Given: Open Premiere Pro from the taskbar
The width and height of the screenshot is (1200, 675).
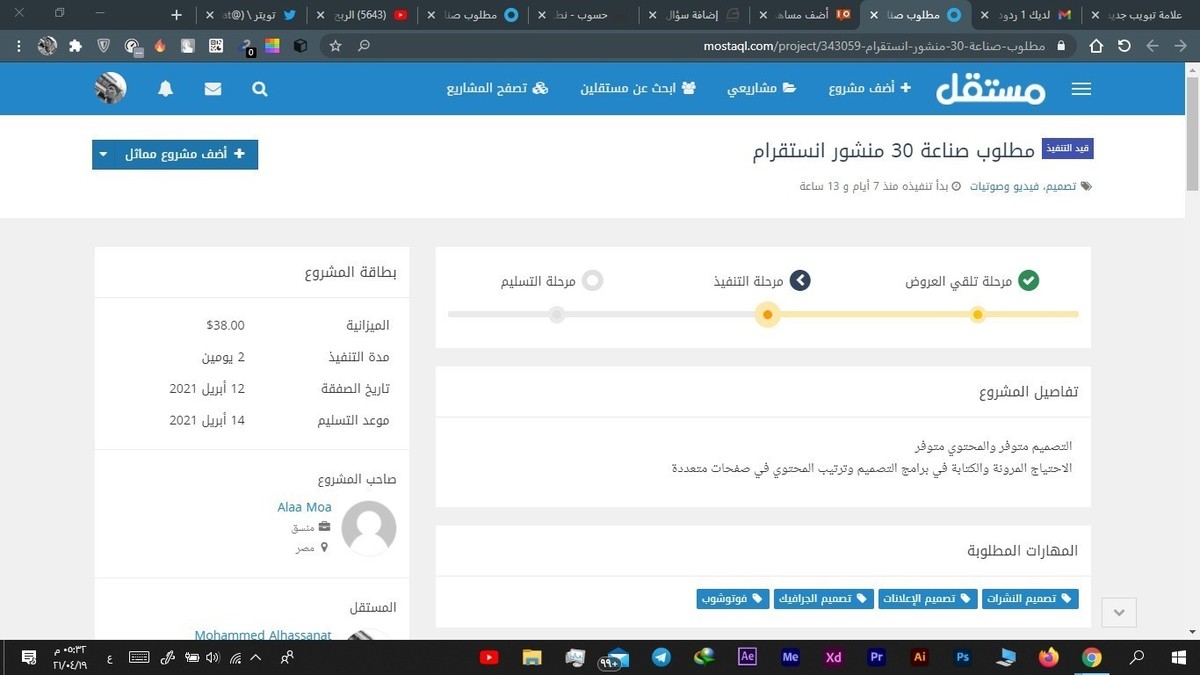Looking at the screenshot, I should [x=877, y=657].
